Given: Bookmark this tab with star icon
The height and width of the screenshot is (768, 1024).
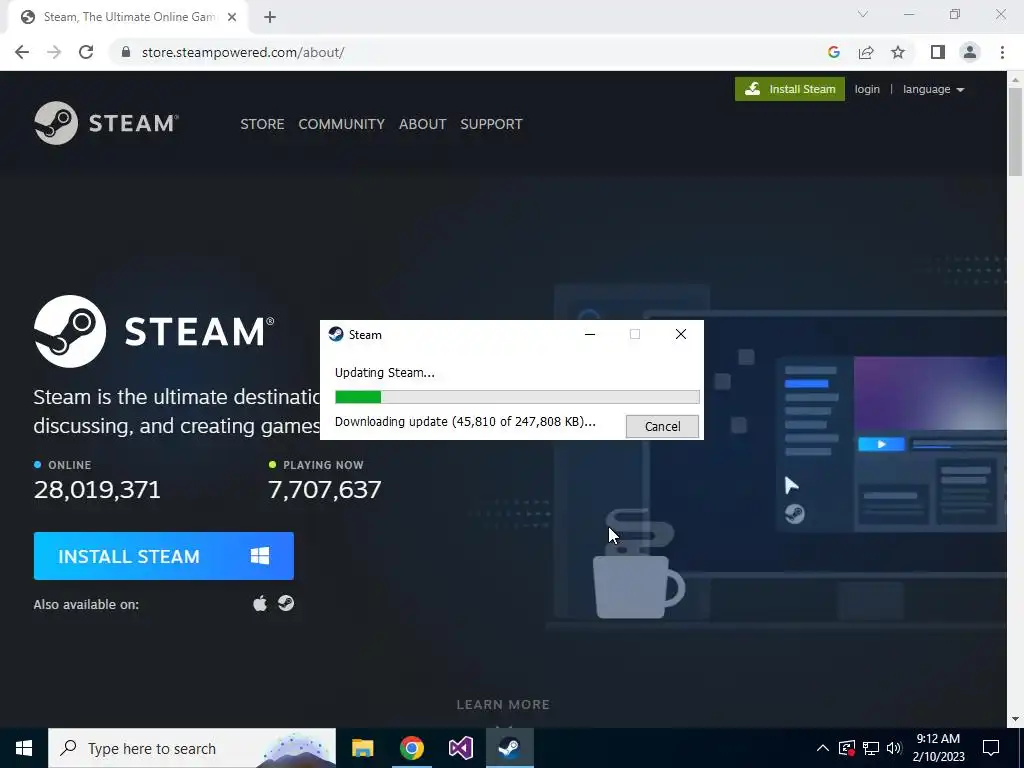Looking at the screenshot, I should pyautogui.click(x=898, y=52).
